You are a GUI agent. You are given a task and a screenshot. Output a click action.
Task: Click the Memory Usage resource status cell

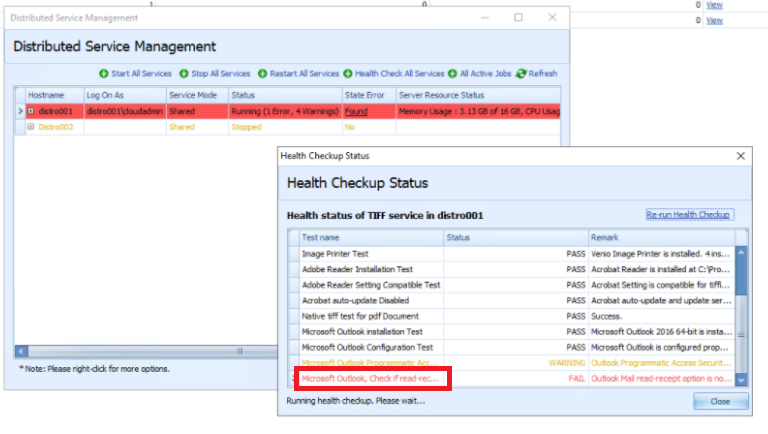pyautogui.click(x=478, y=111)
